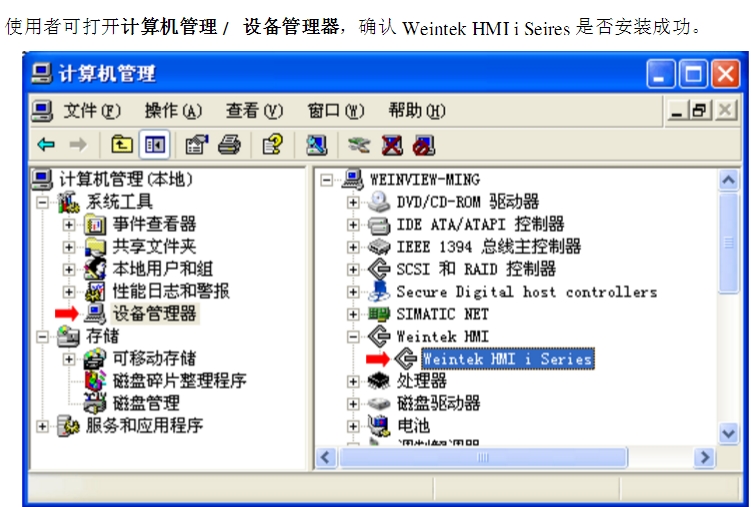Minimize the inner MMC child window

pyautogui.click(x=677, y=111)
